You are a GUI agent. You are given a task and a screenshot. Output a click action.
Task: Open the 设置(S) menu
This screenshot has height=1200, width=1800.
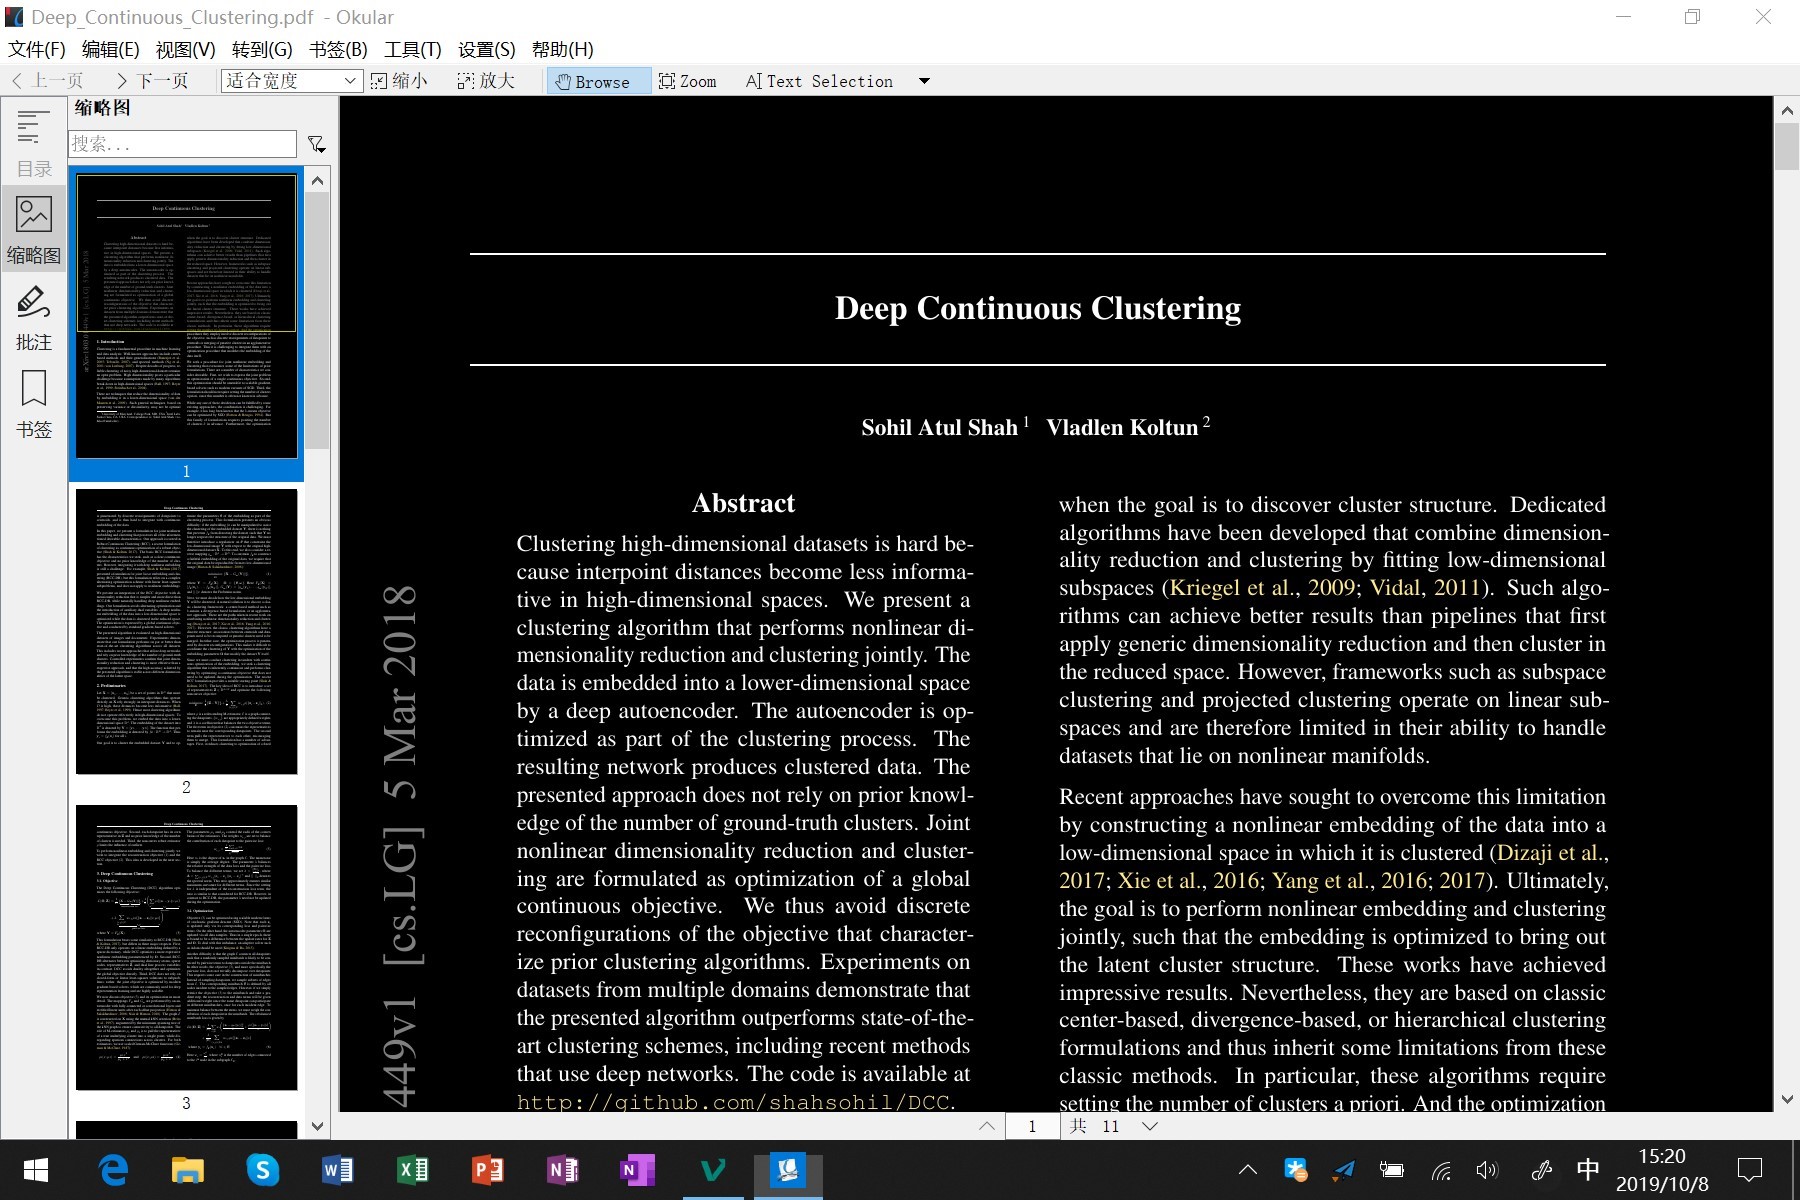pos(486,49)
